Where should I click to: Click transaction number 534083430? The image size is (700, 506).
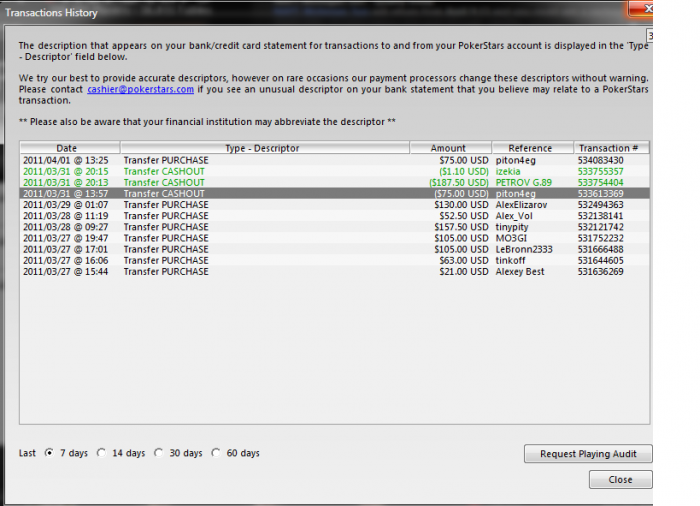[x=600, y=160]
